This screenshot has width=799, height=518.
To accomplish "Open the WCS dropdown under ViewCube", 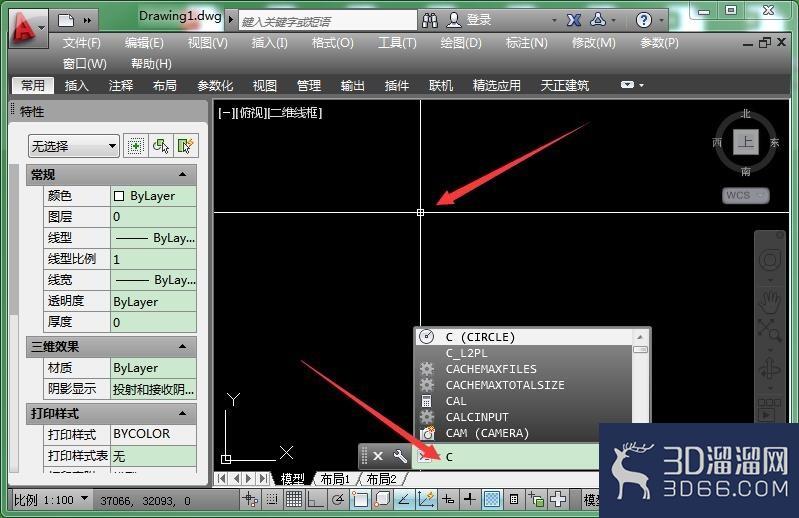I will 746,196.
